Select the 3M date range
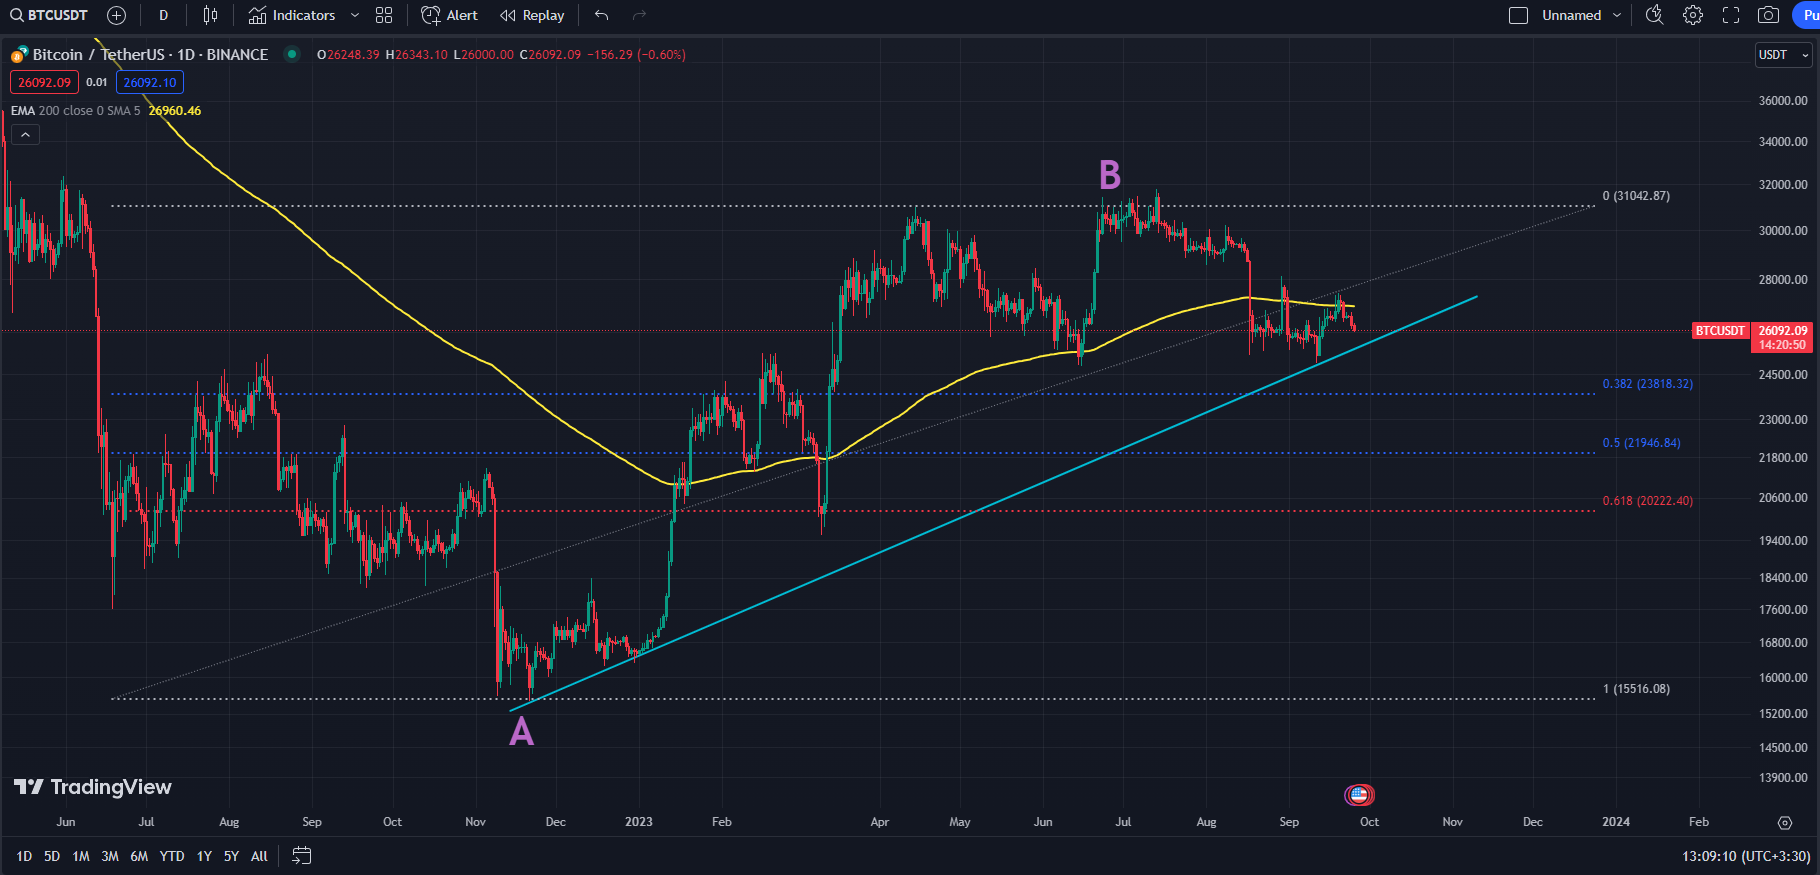 pyautogui.click(x=110, y=856)
